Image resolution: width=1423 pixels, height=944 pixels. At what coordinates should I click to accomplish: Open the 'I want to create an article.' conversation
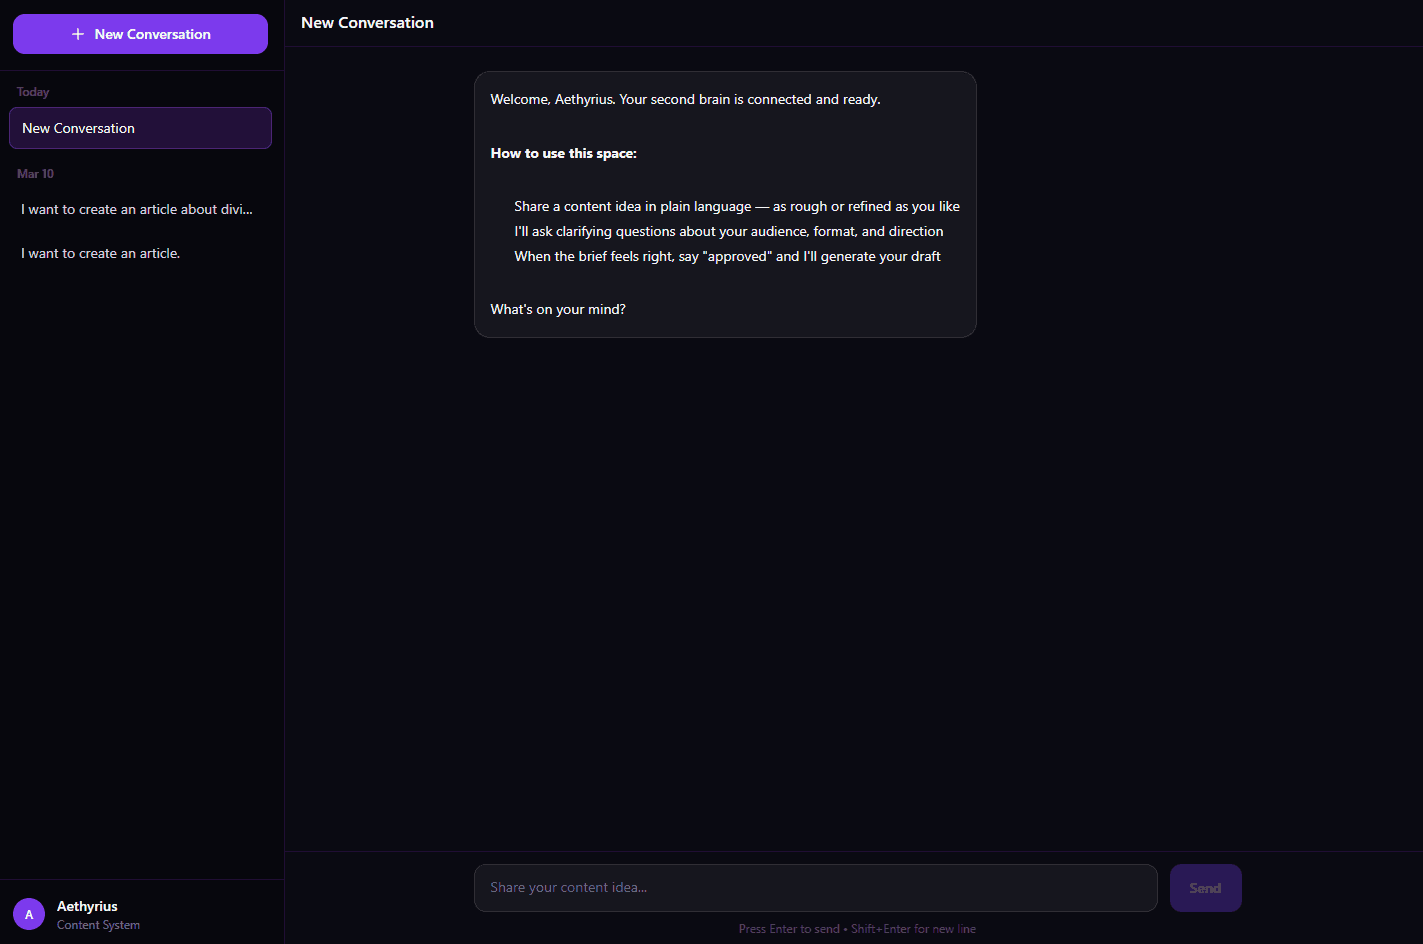point(140,253)
